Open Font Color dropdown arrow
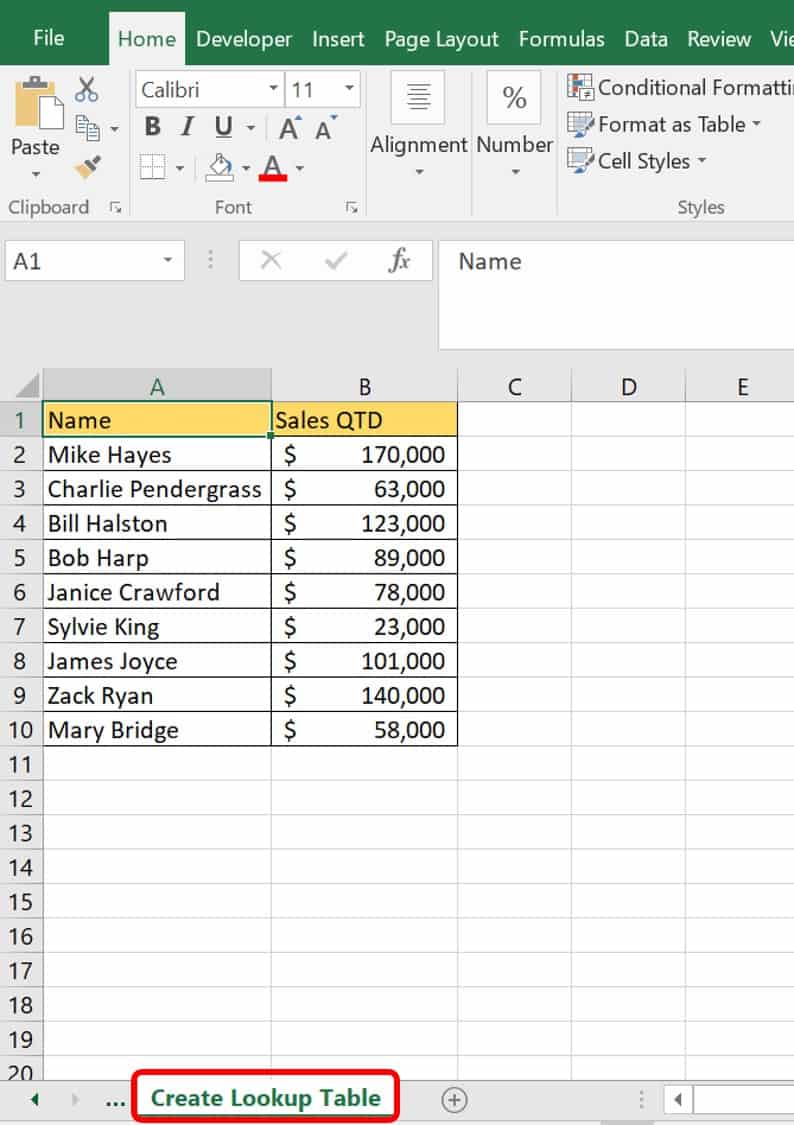 tap(300, 169)
